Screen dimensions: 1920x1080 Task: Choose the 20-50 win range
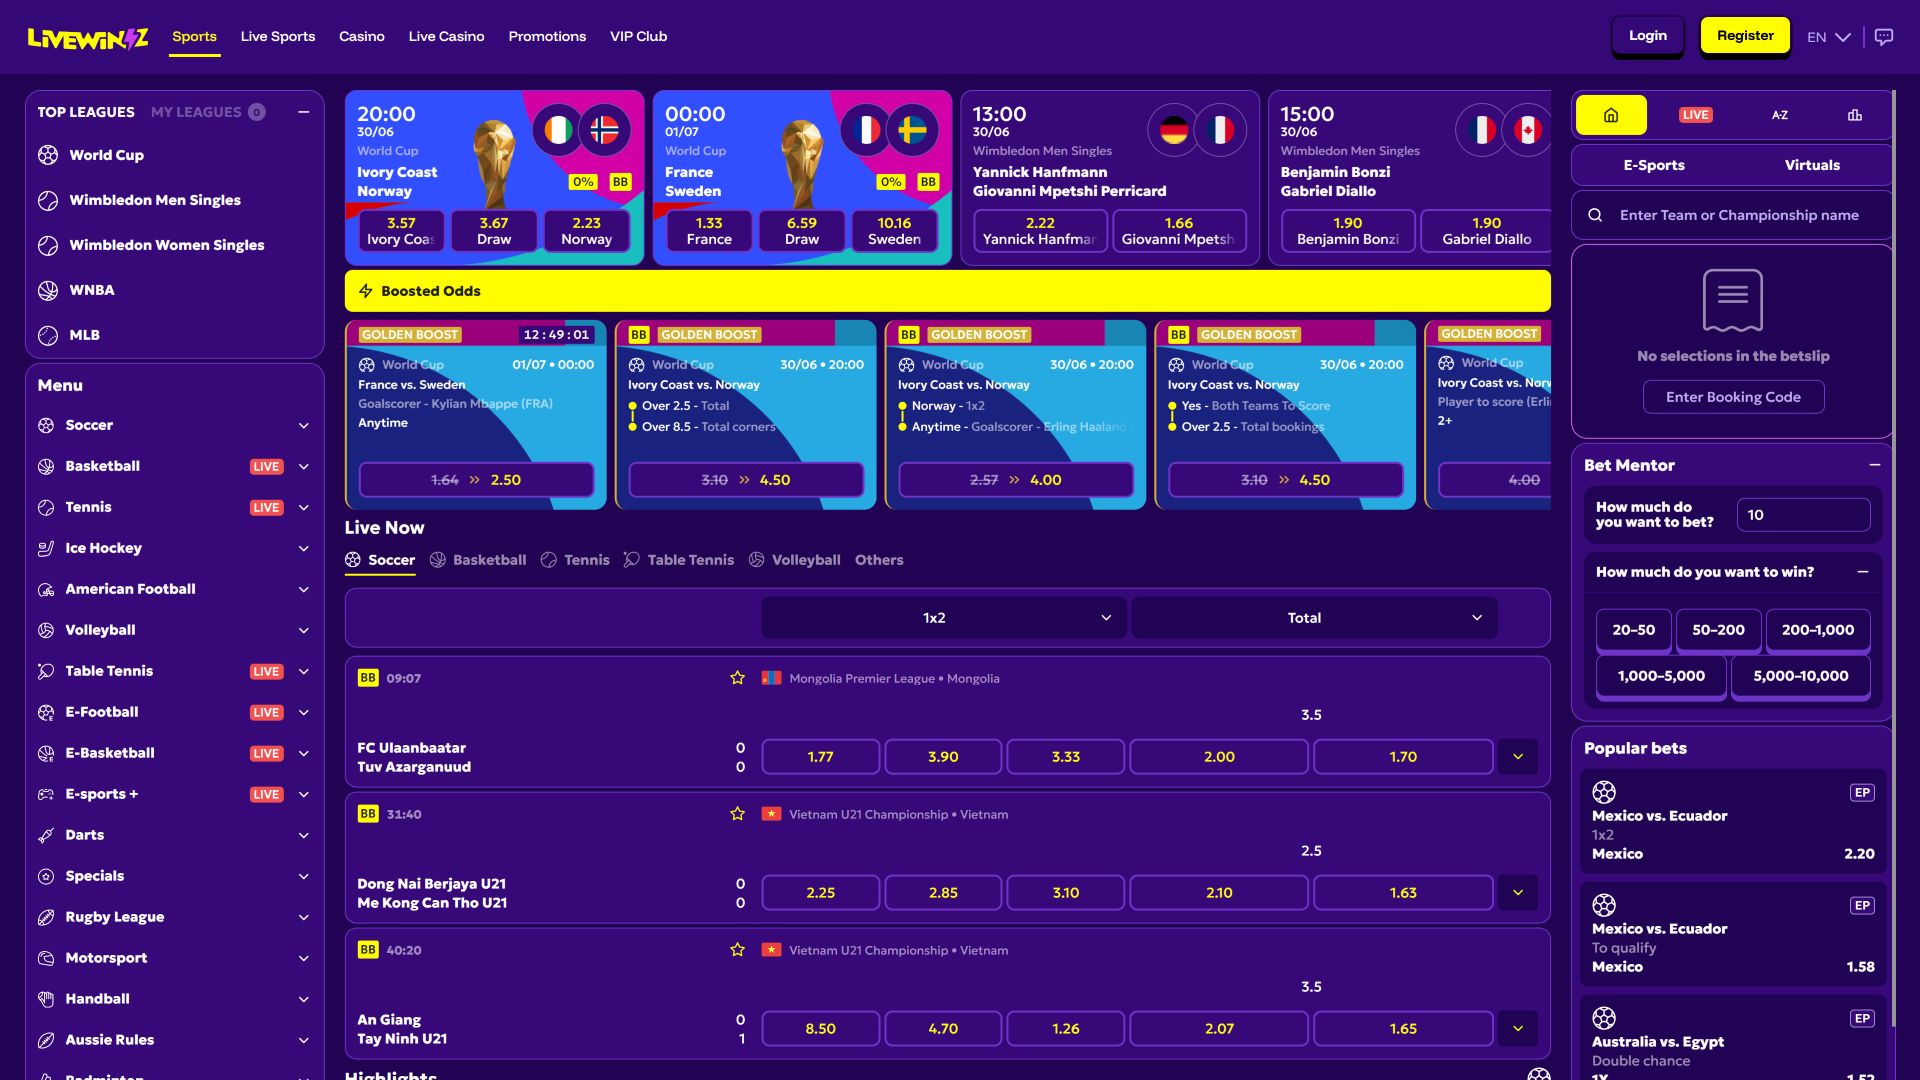point(1633,630)
